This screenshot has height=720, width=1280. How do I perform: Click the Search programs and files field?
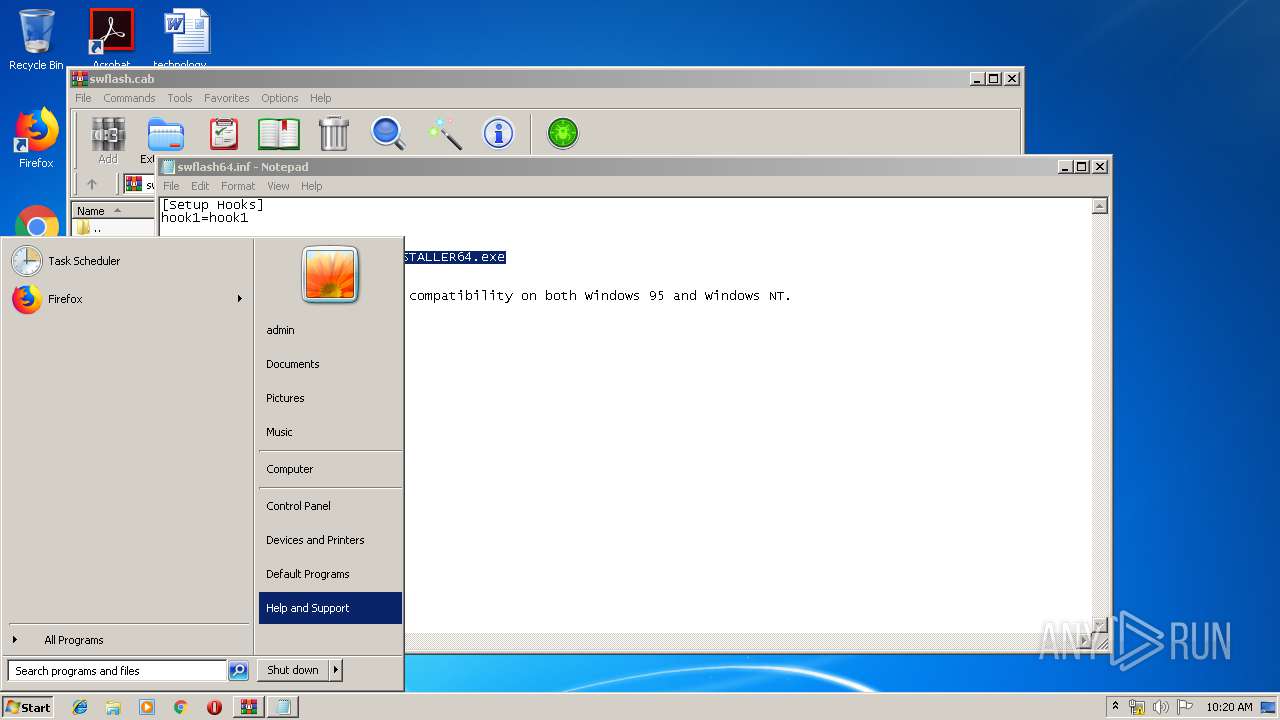pos(117,671)
